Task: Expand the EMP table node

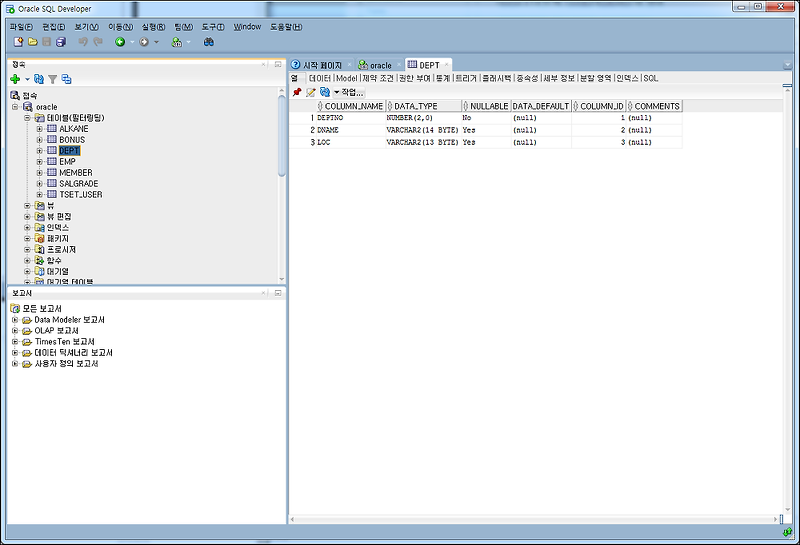Action: tap(39, 162)
